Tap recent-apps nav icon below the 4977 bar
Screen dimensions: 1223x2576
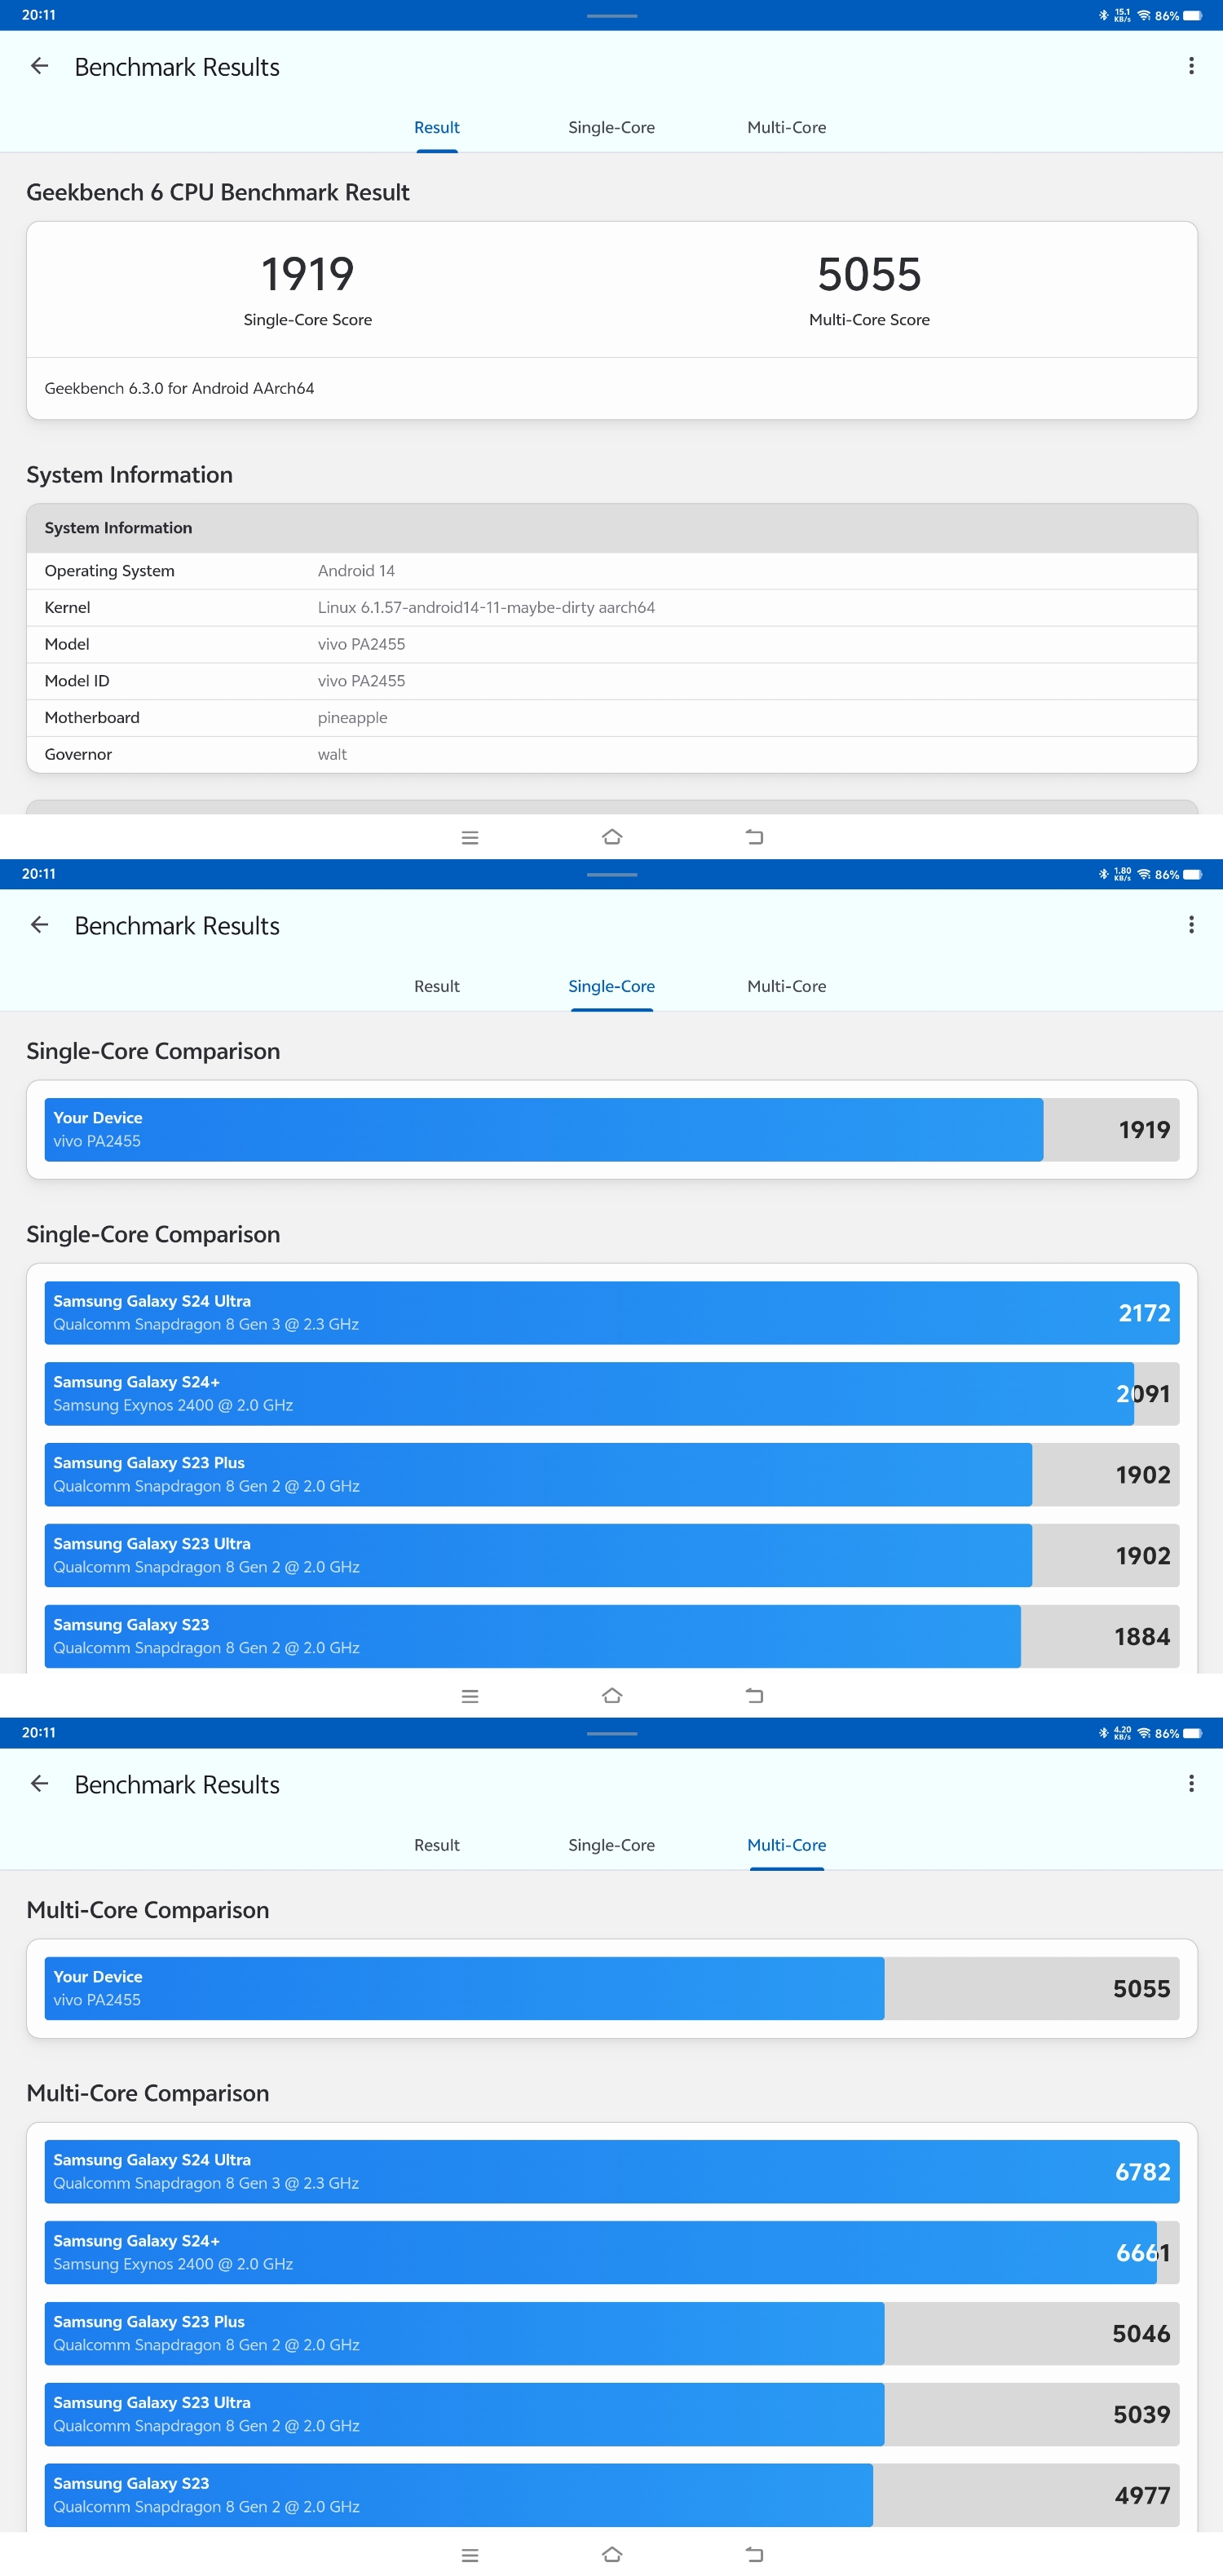point(470,2556)
